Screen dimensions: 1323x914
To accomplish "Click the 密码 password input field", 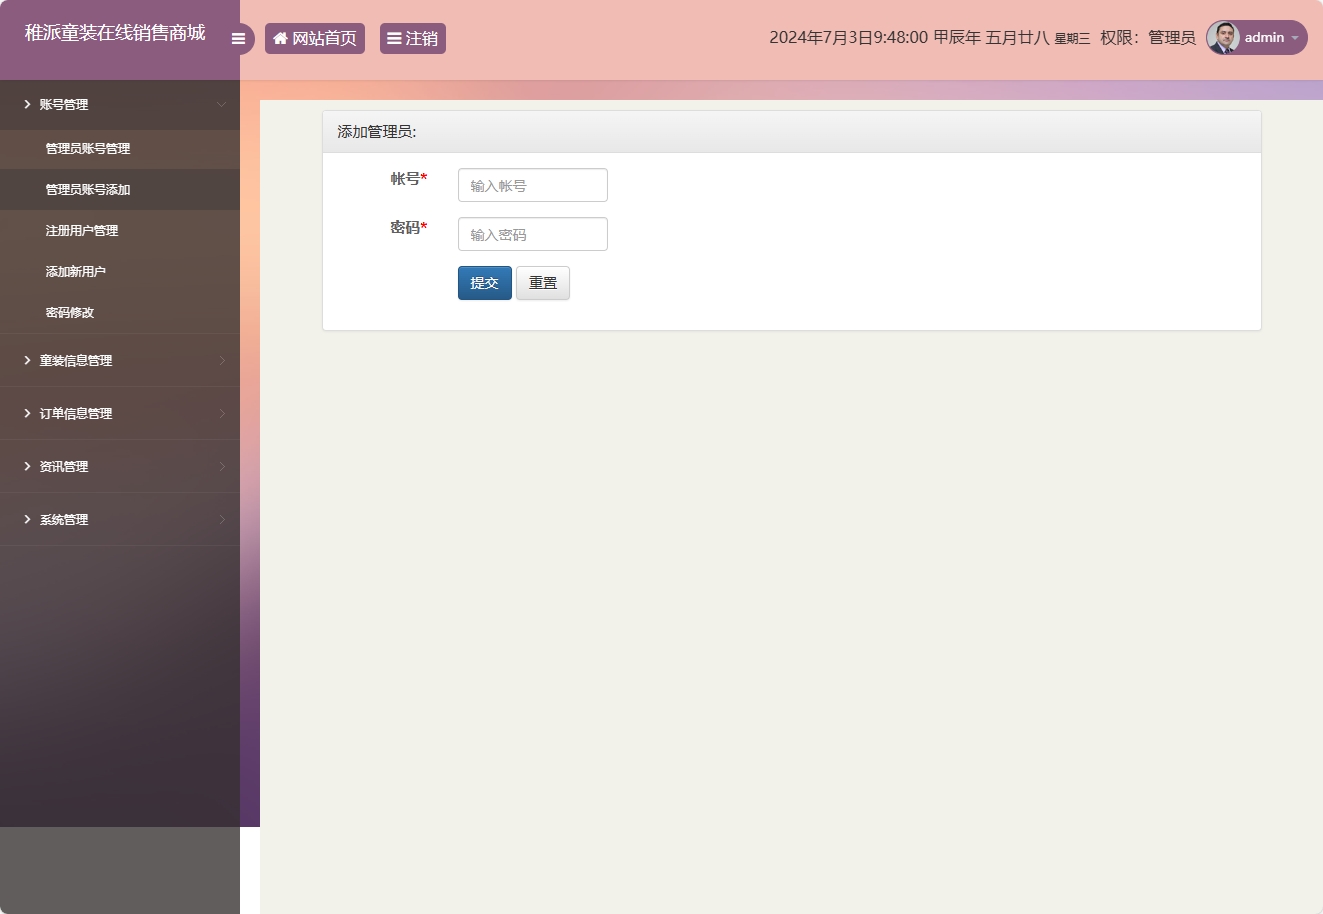I will pos(532,234).
